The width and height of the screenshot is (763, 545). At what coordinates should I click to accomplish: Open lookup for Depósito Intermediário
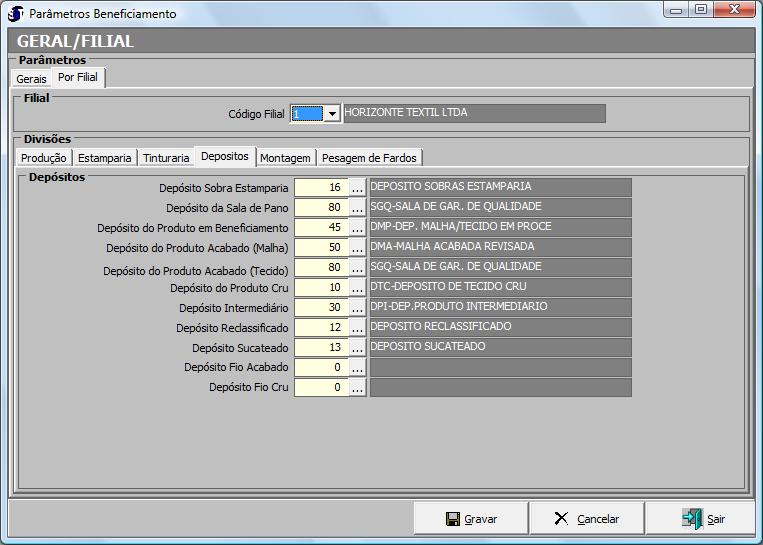[357, 308]
